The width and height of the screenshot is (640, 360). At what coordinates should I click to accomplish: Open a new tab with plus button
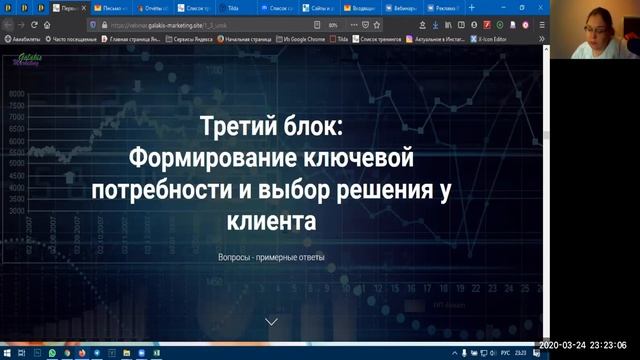471,8
